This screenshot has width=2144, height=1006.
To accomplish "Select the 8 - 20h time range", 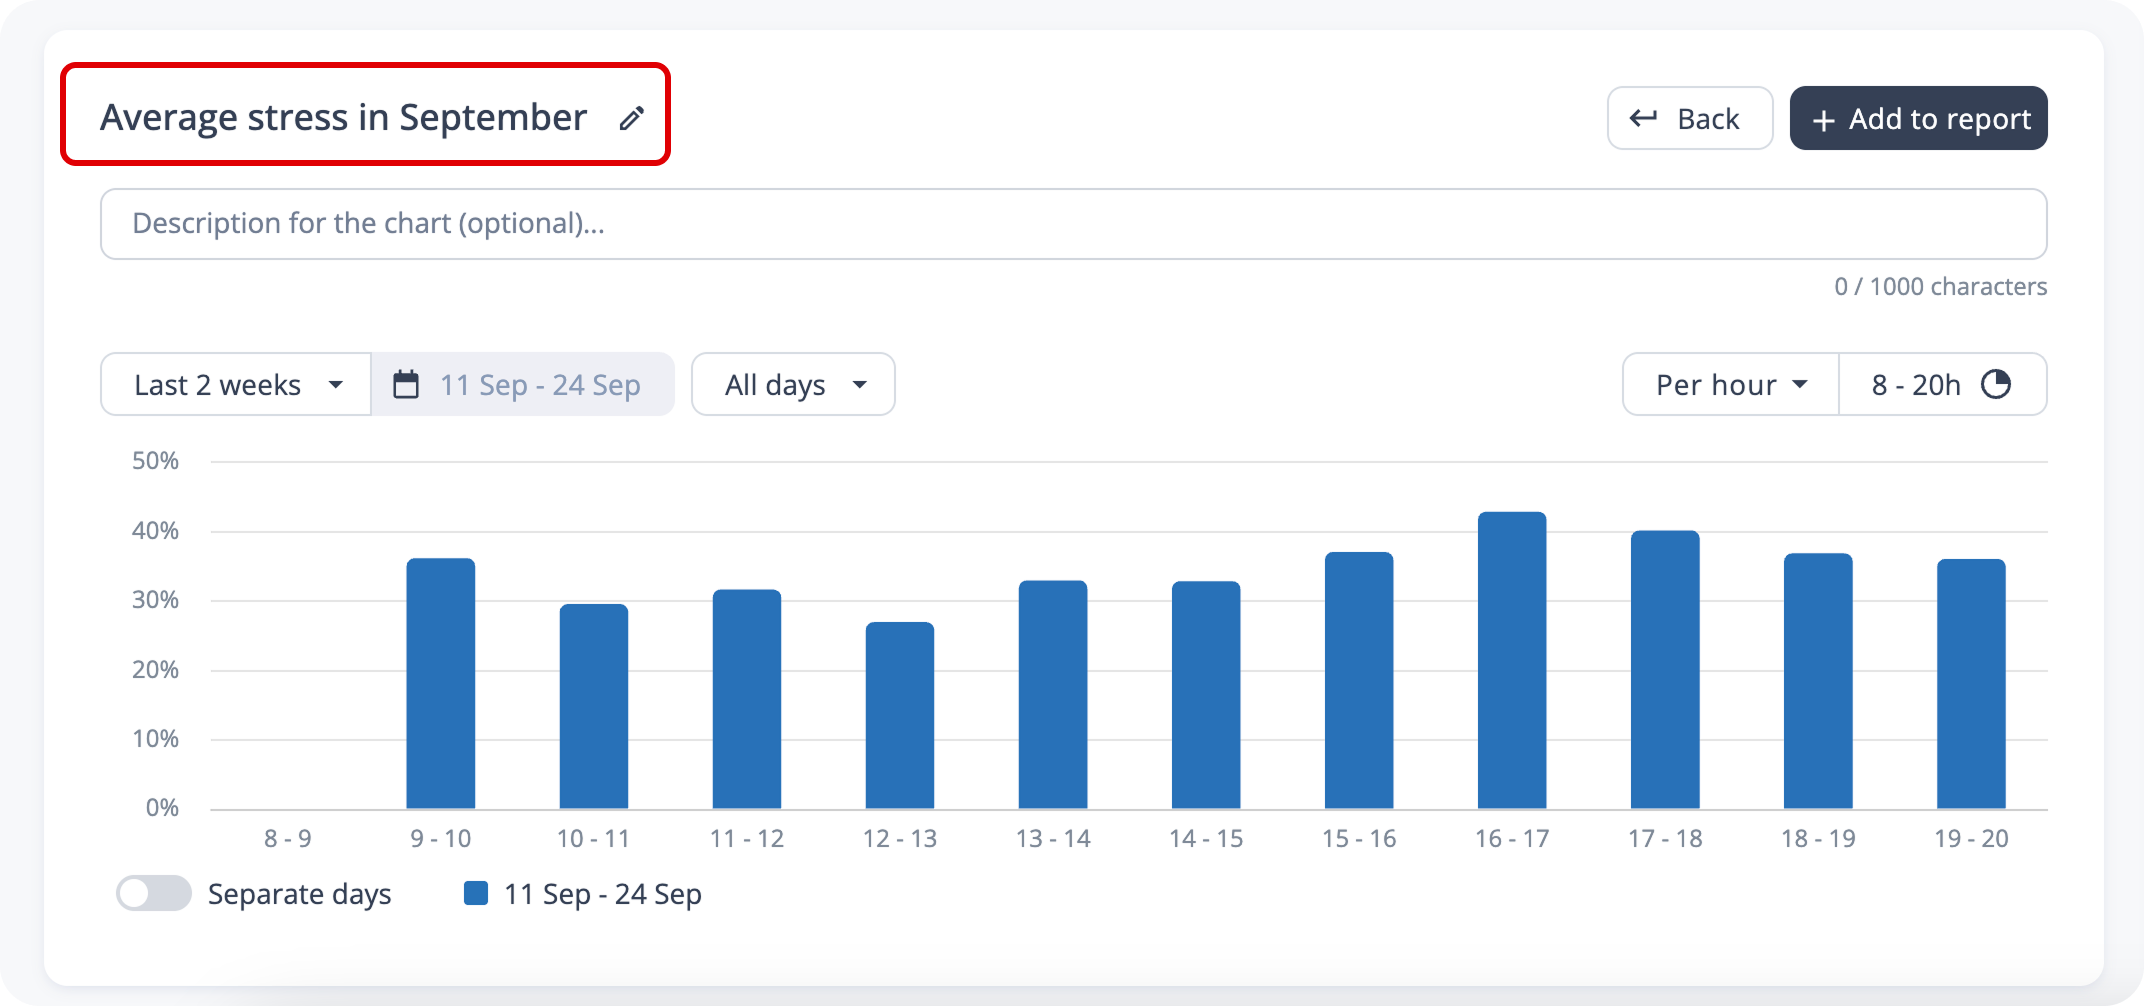I will (1915, 385).
